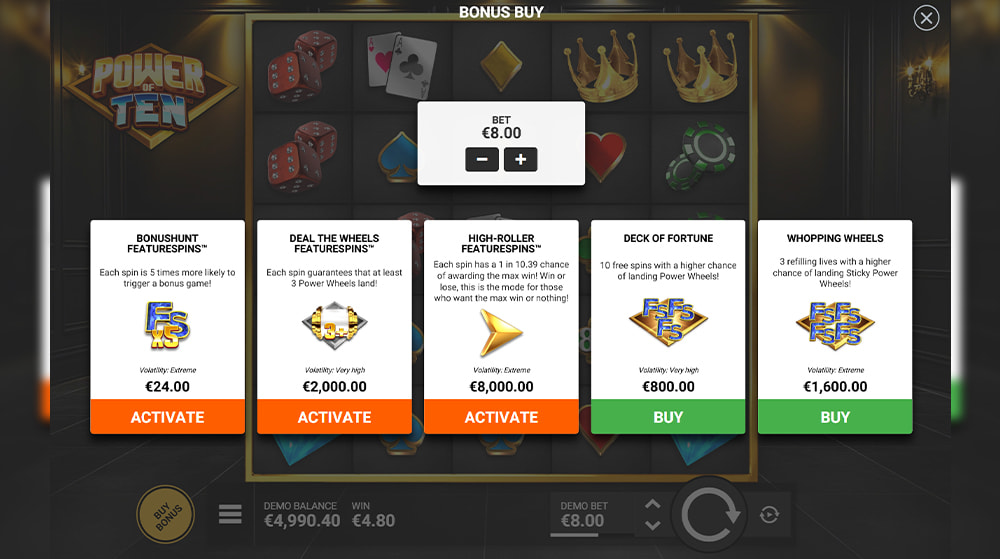Close the Bonus Buy overlay
The width and height of the screenshot is (1000, 559).
click(926, 18)
